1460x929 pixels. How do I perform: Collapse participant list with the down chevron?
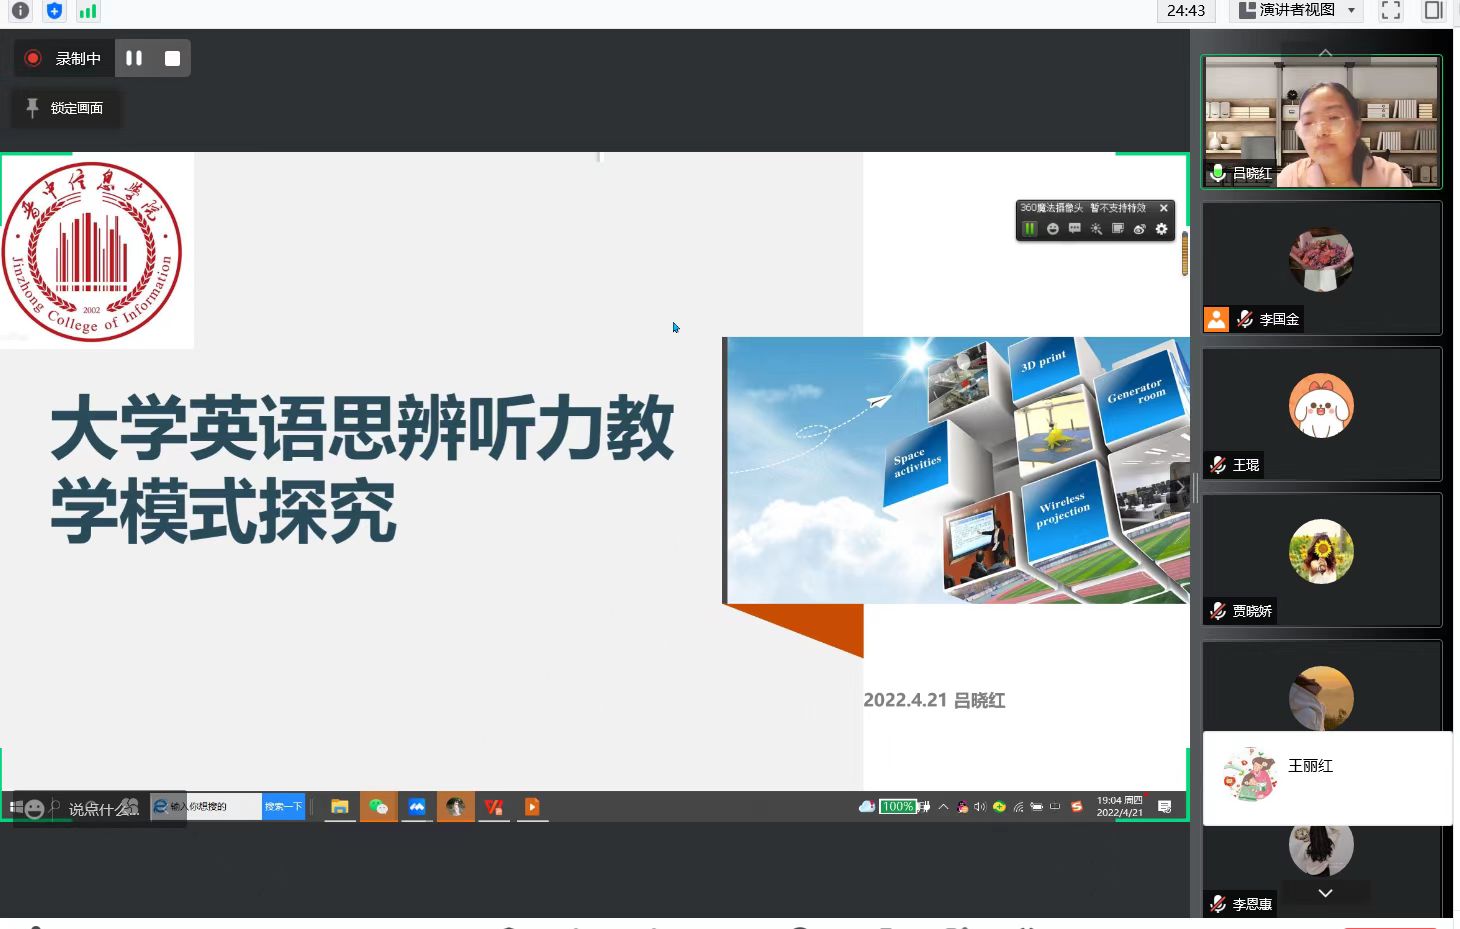pyautogui.click(x=1325, y=892)
